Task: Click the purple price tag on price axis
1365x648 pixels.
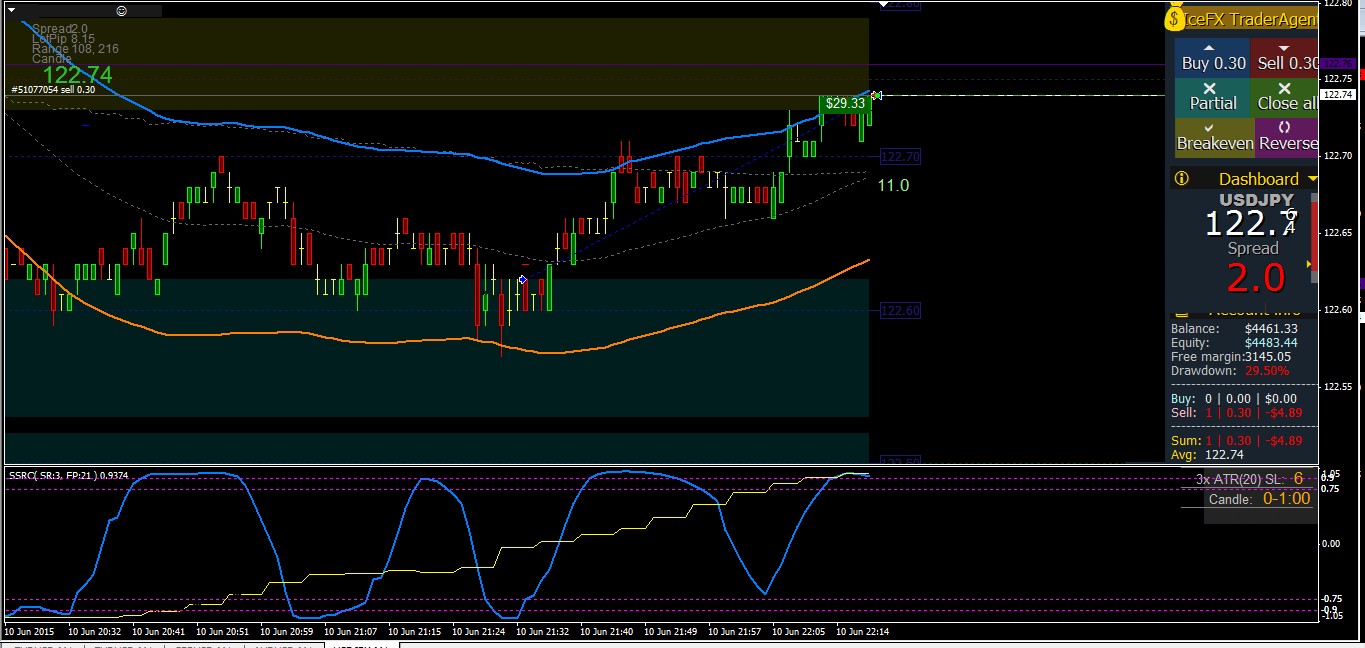Action: [1338, 63]
